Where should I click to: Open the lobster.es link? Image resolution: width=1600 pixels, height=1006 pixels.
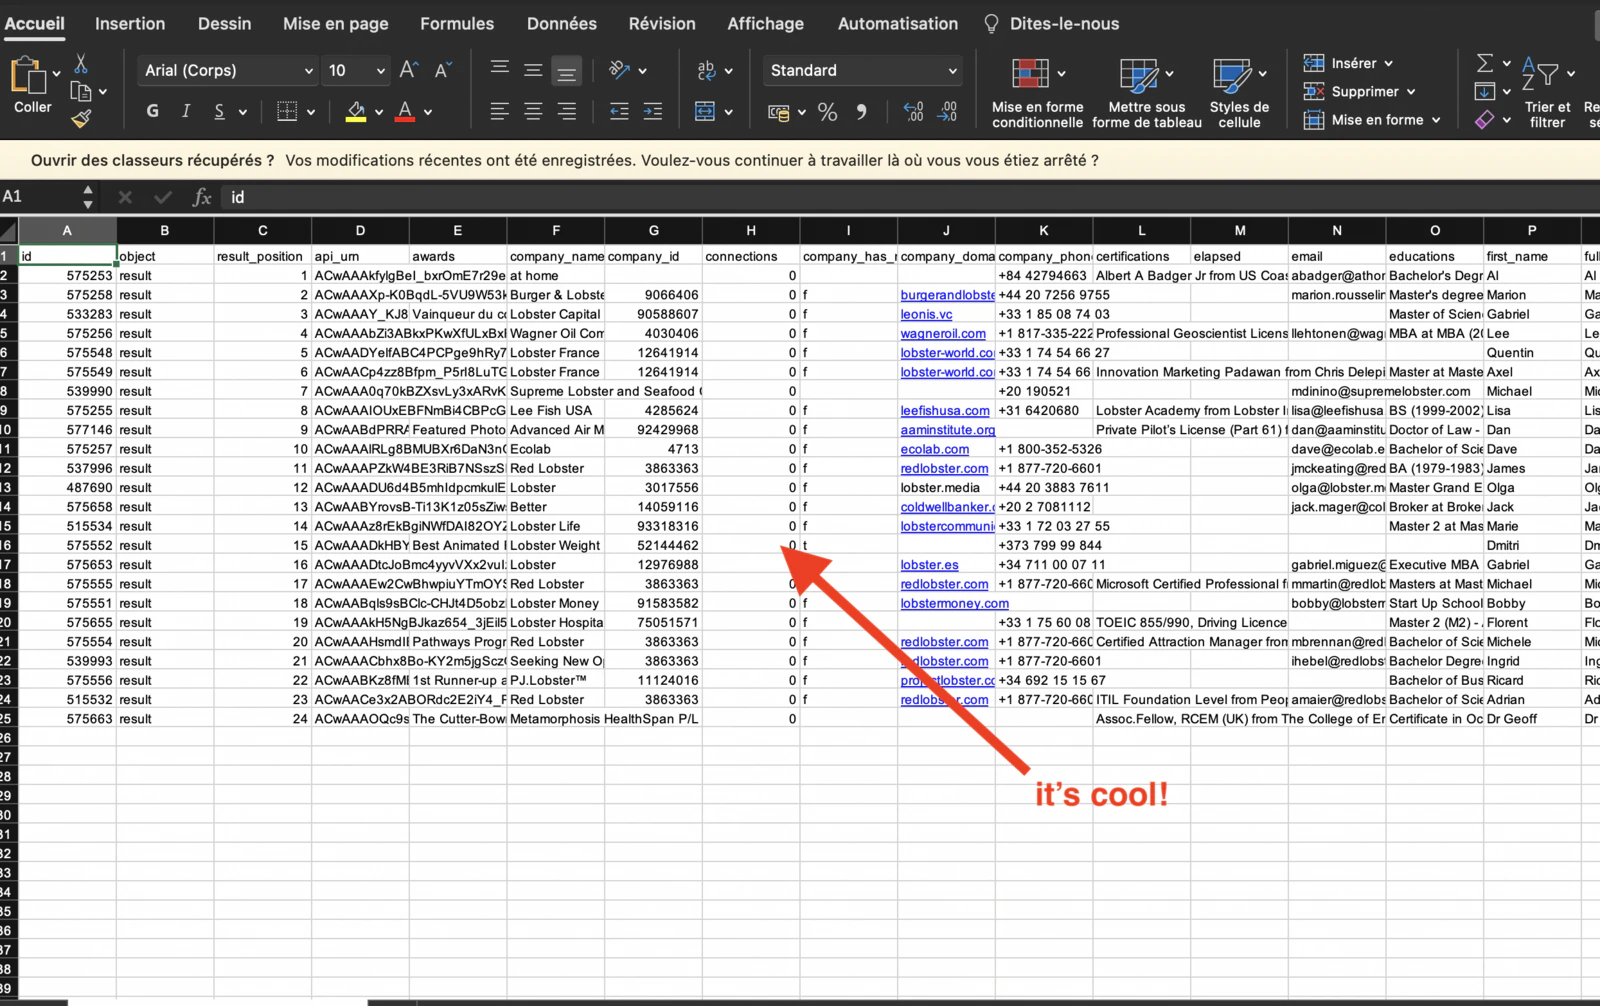929,565
